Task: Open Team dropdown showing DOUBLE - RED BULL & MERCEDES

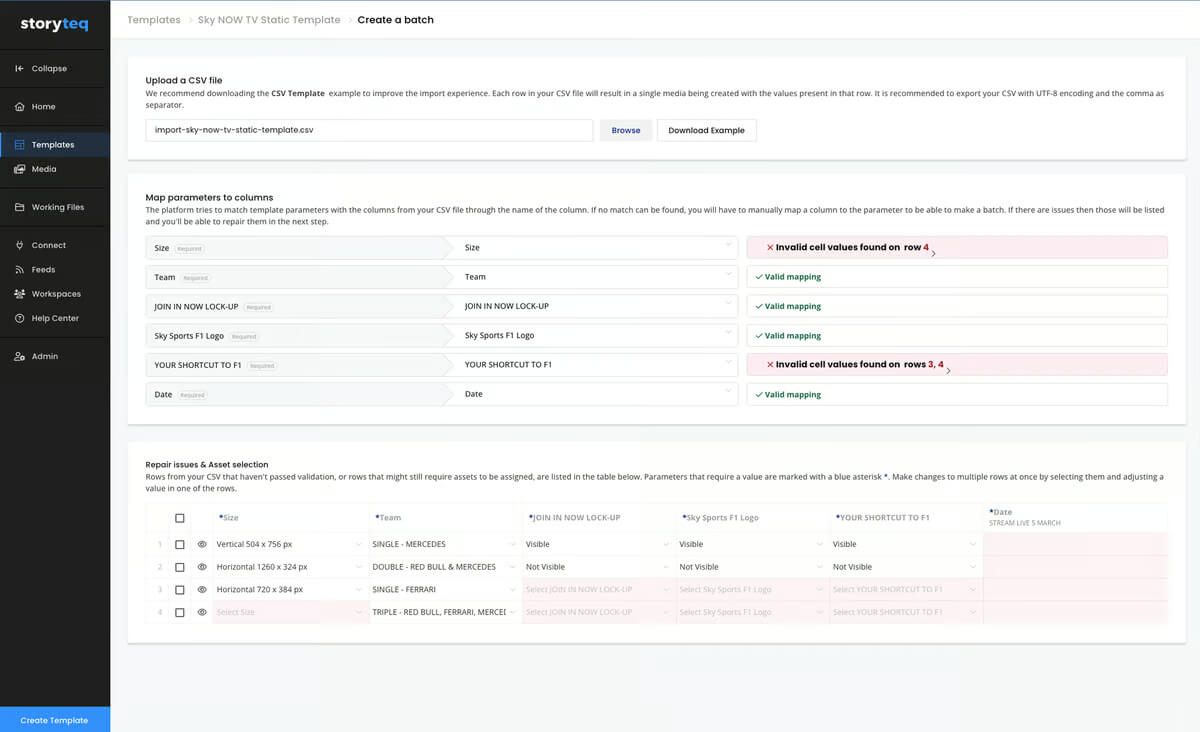Action: click(445, 567)
